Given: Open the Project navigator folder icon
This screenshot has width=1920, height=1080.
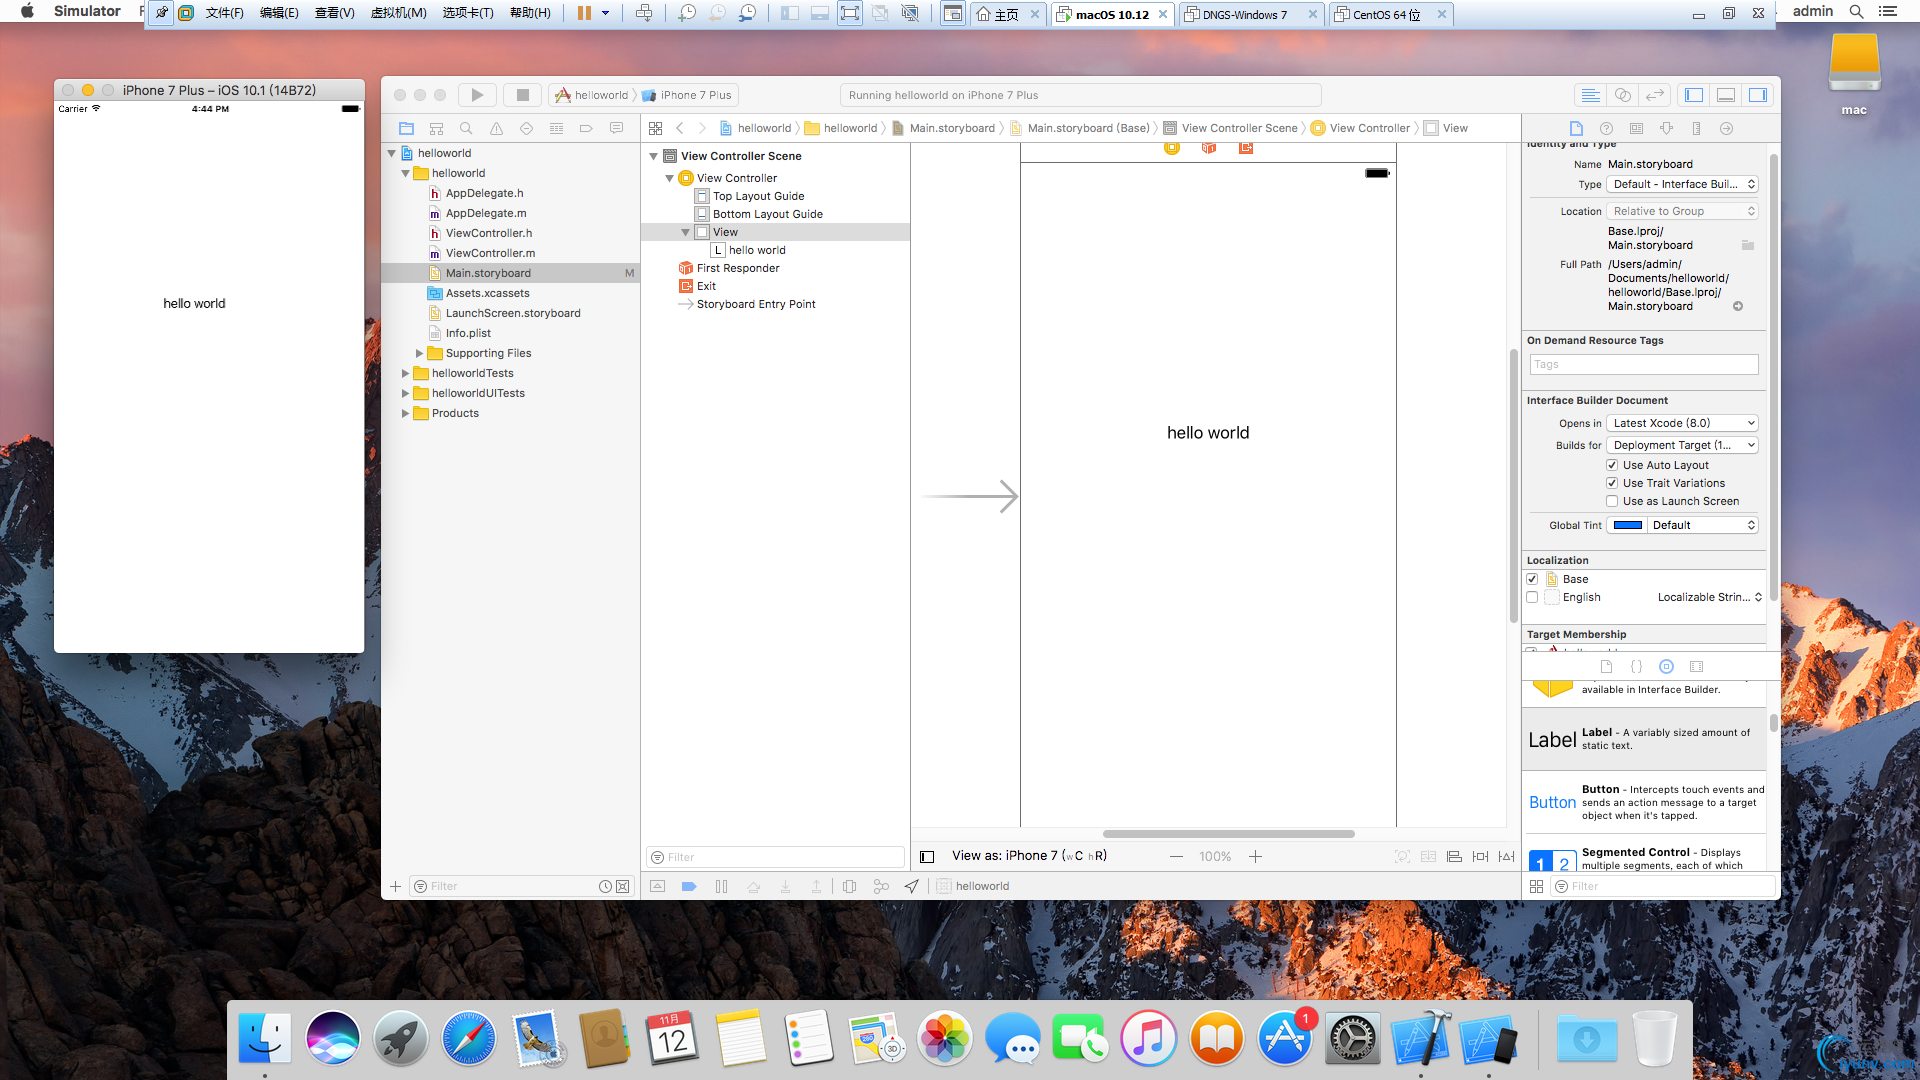Looking at the screenshot, I should coord(406,128).
